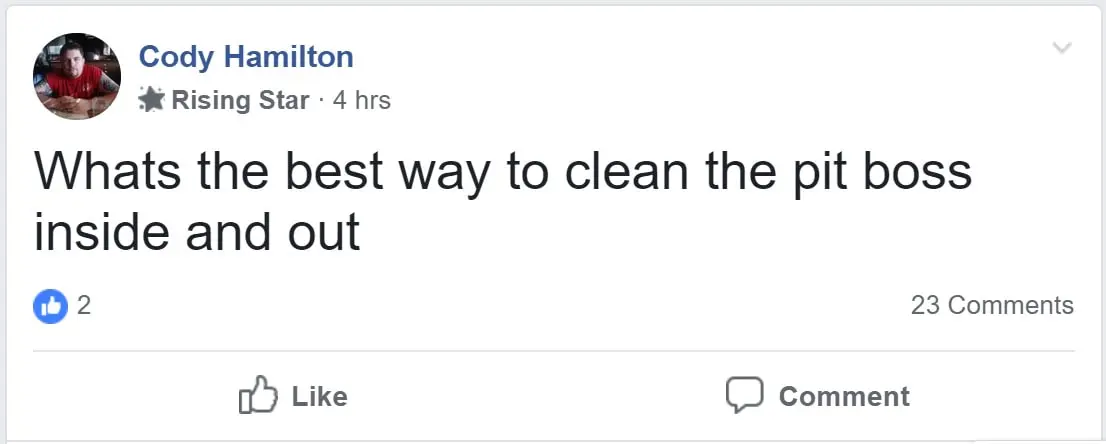Image resolution: width=1106 pixels, height=444 pixels.
Task: Click the word "clean" in the post
Action: coord(624,171)
